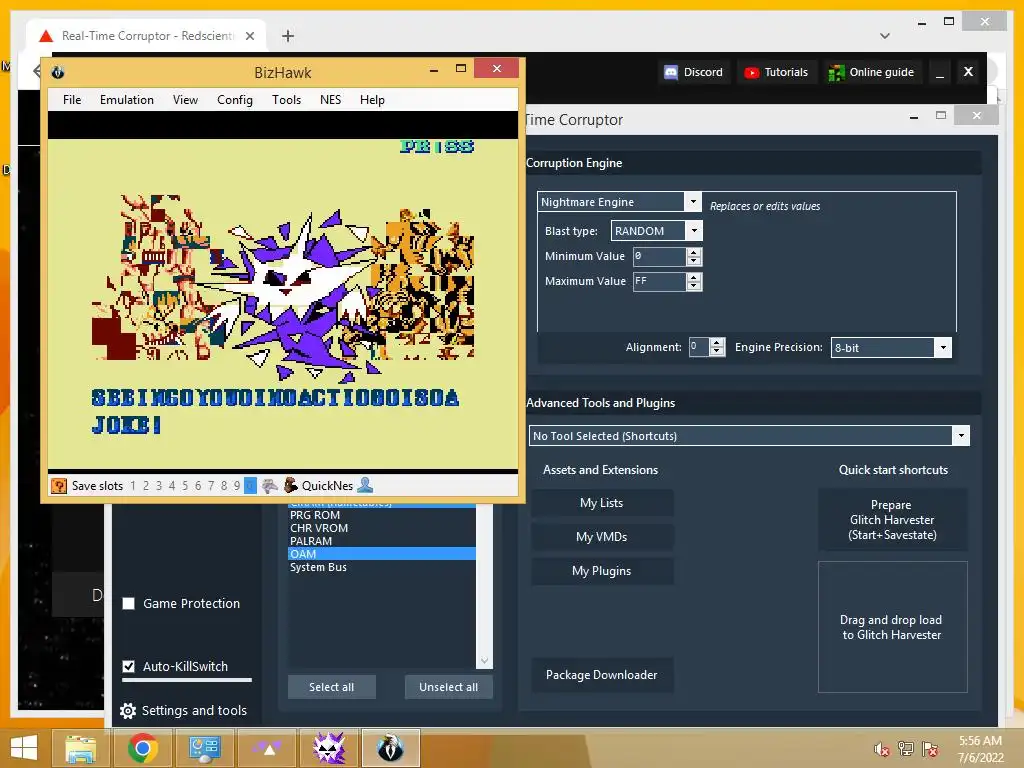
Task: Click the BizHawk window title icon
Action: pyautogui.click(x=57, y=72)
